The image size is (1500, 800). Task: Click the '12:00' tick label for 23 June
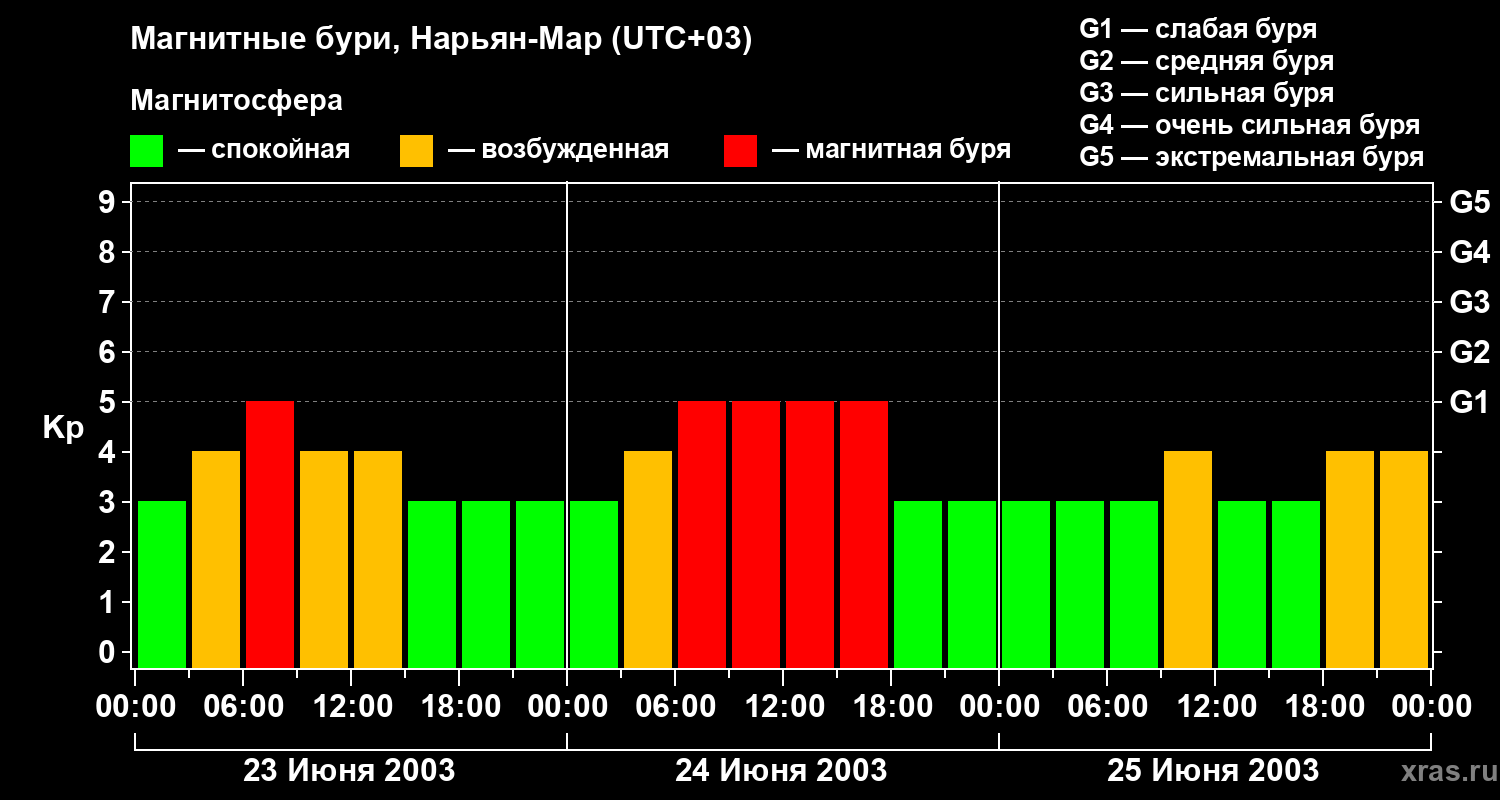(351, 707)
